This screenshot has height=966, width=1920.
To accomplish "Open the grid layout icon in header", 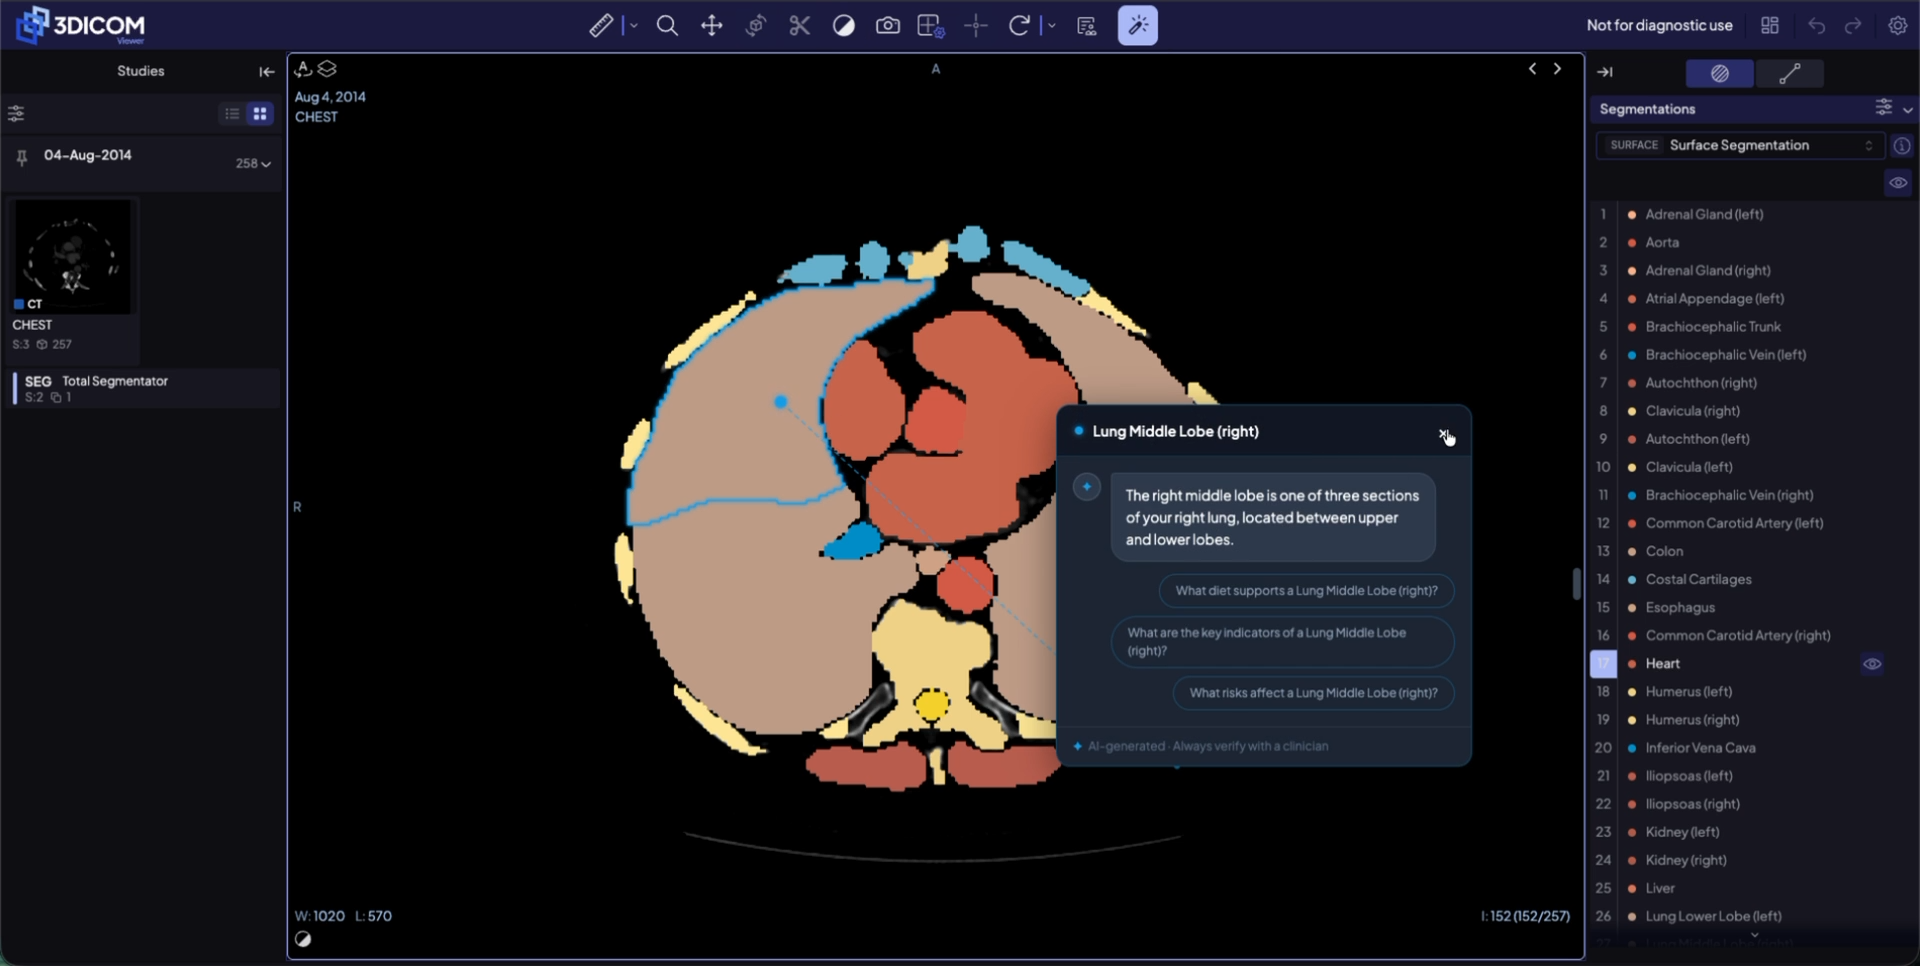I will [x=1770, y=26].
